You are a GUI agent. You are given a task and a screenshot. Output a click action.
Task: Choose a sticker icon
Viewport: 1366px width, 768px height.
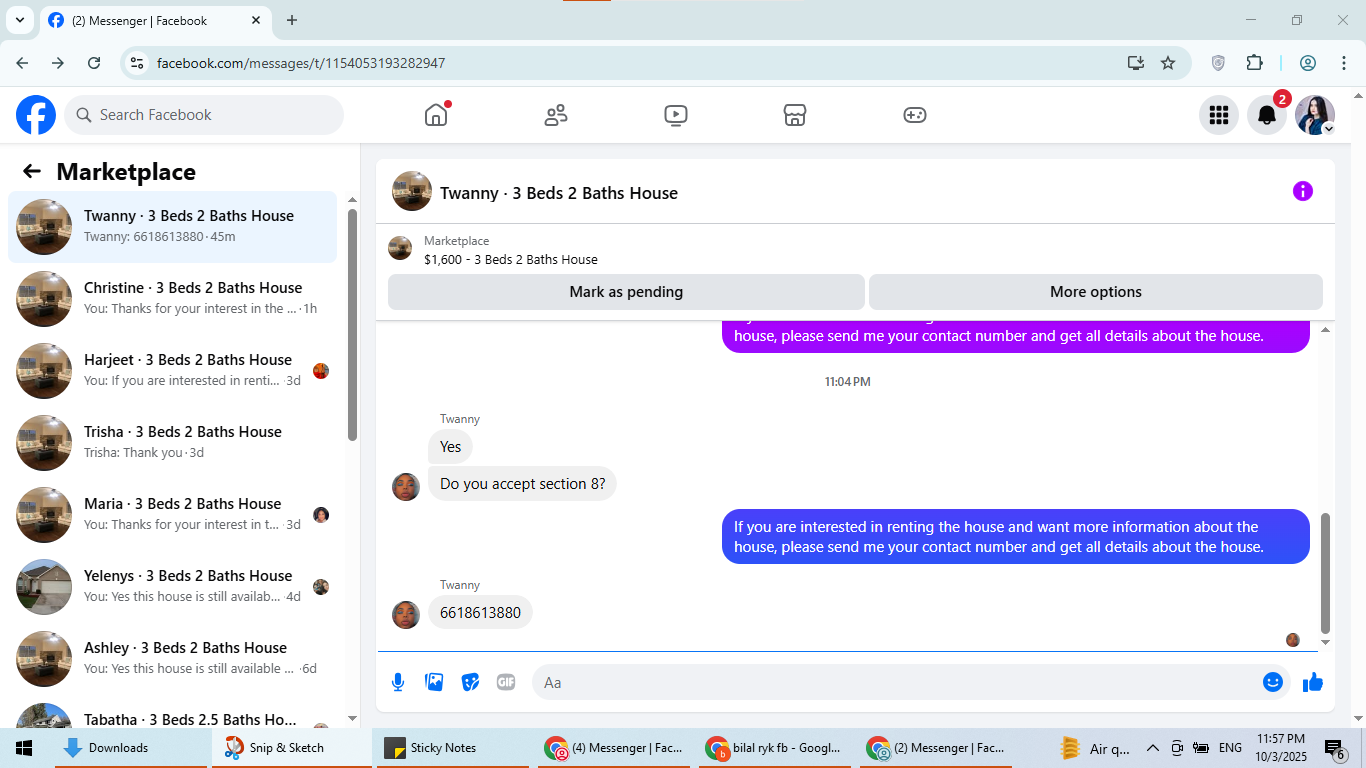[470, 682]
